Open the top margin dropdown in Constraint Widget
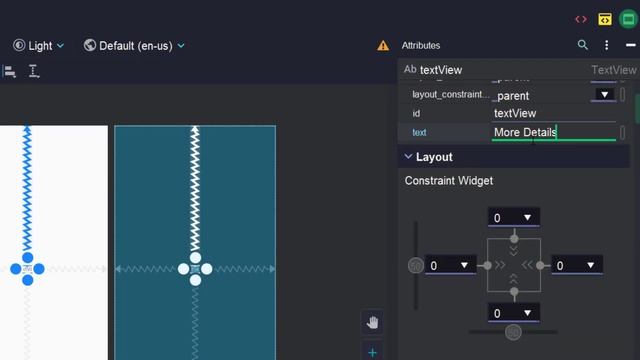Viewport: 640px width, 360px height. [527, 218]
